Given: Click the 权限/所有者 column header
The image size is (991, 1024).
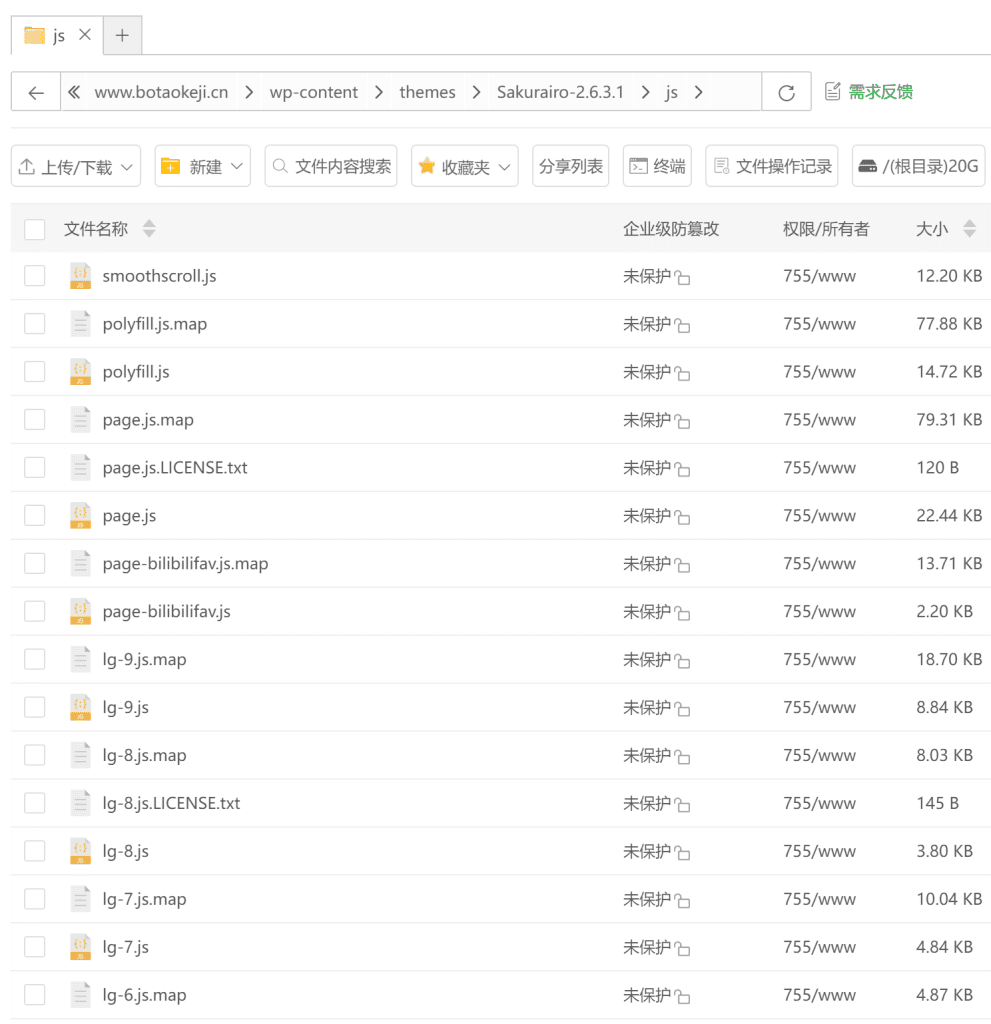Looking at the screenshot, I should 826,229.
